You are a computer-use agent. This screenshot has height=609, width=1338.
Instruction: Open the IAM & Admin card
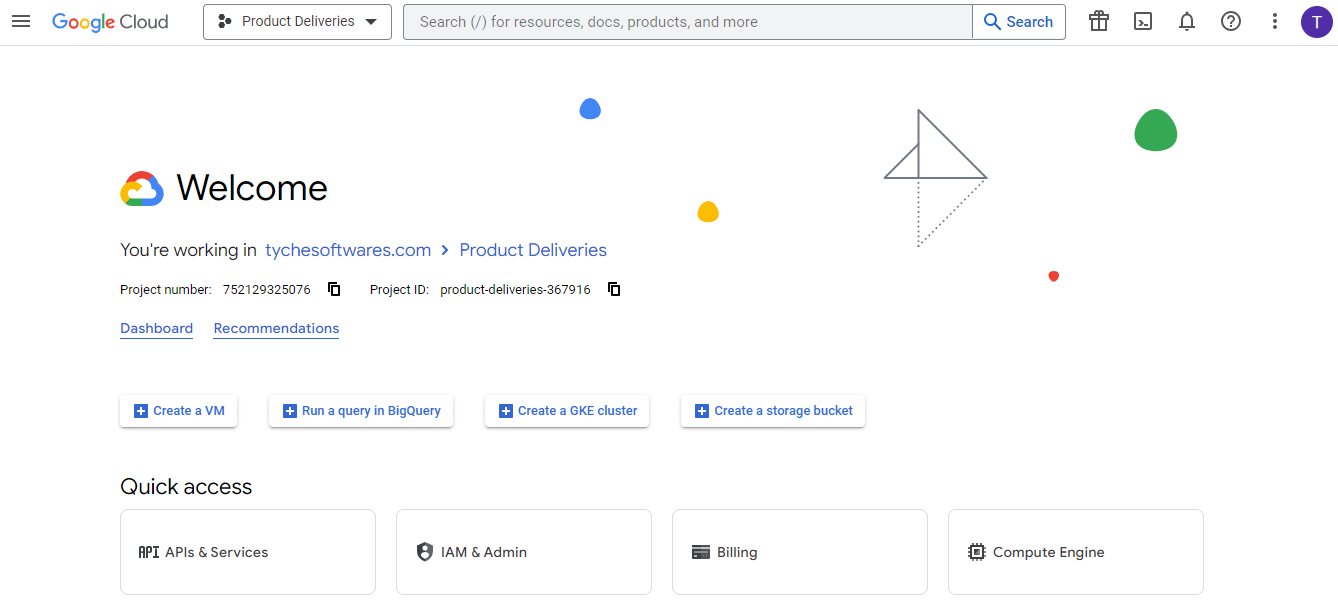524,552
